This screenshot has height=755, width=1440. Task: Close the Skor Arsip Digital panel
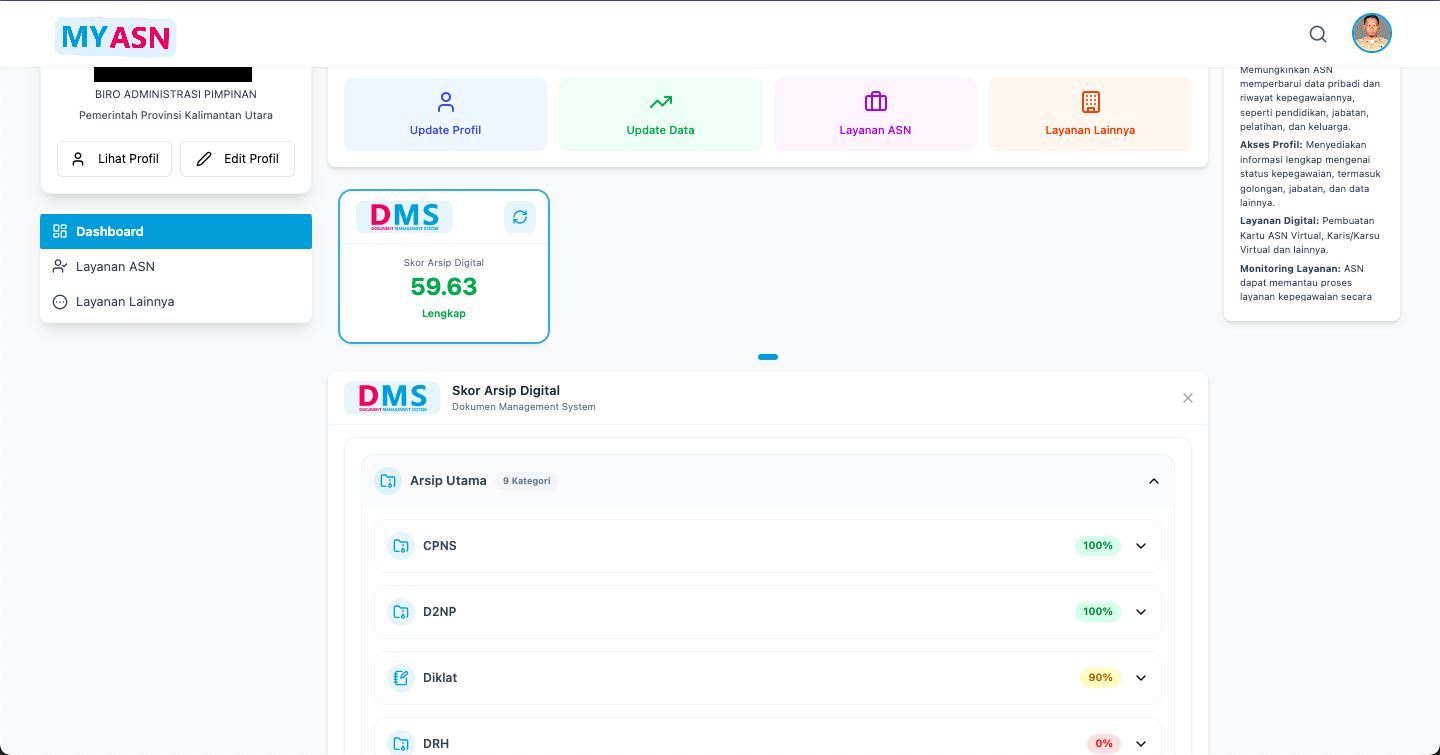[x=1188, y=398]
